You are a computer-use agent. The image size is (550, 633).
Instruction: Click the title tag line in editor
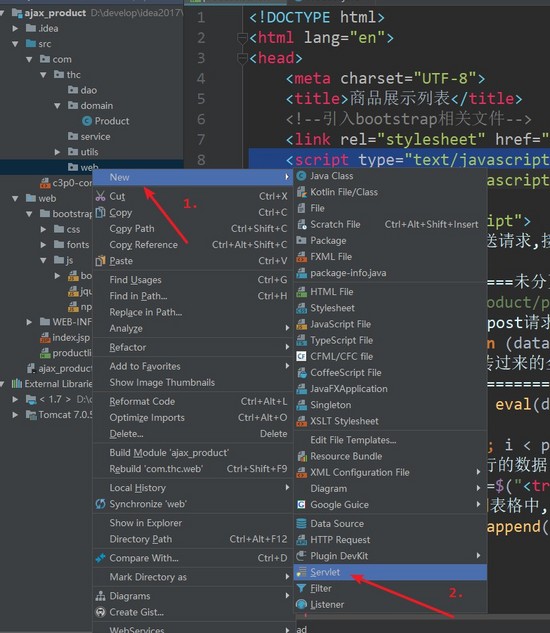404,99
